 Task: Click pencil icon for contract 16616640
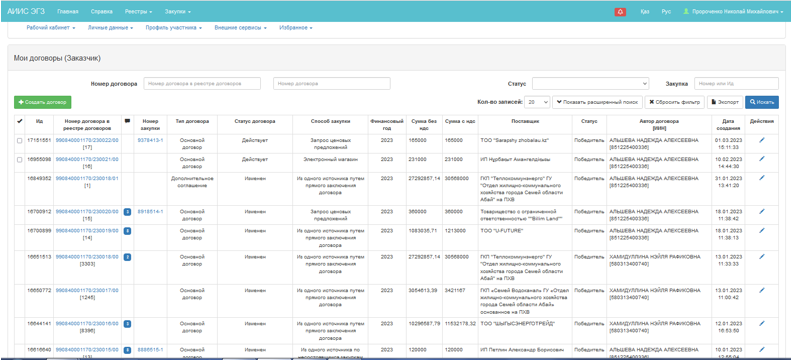(x=762, y=349)
